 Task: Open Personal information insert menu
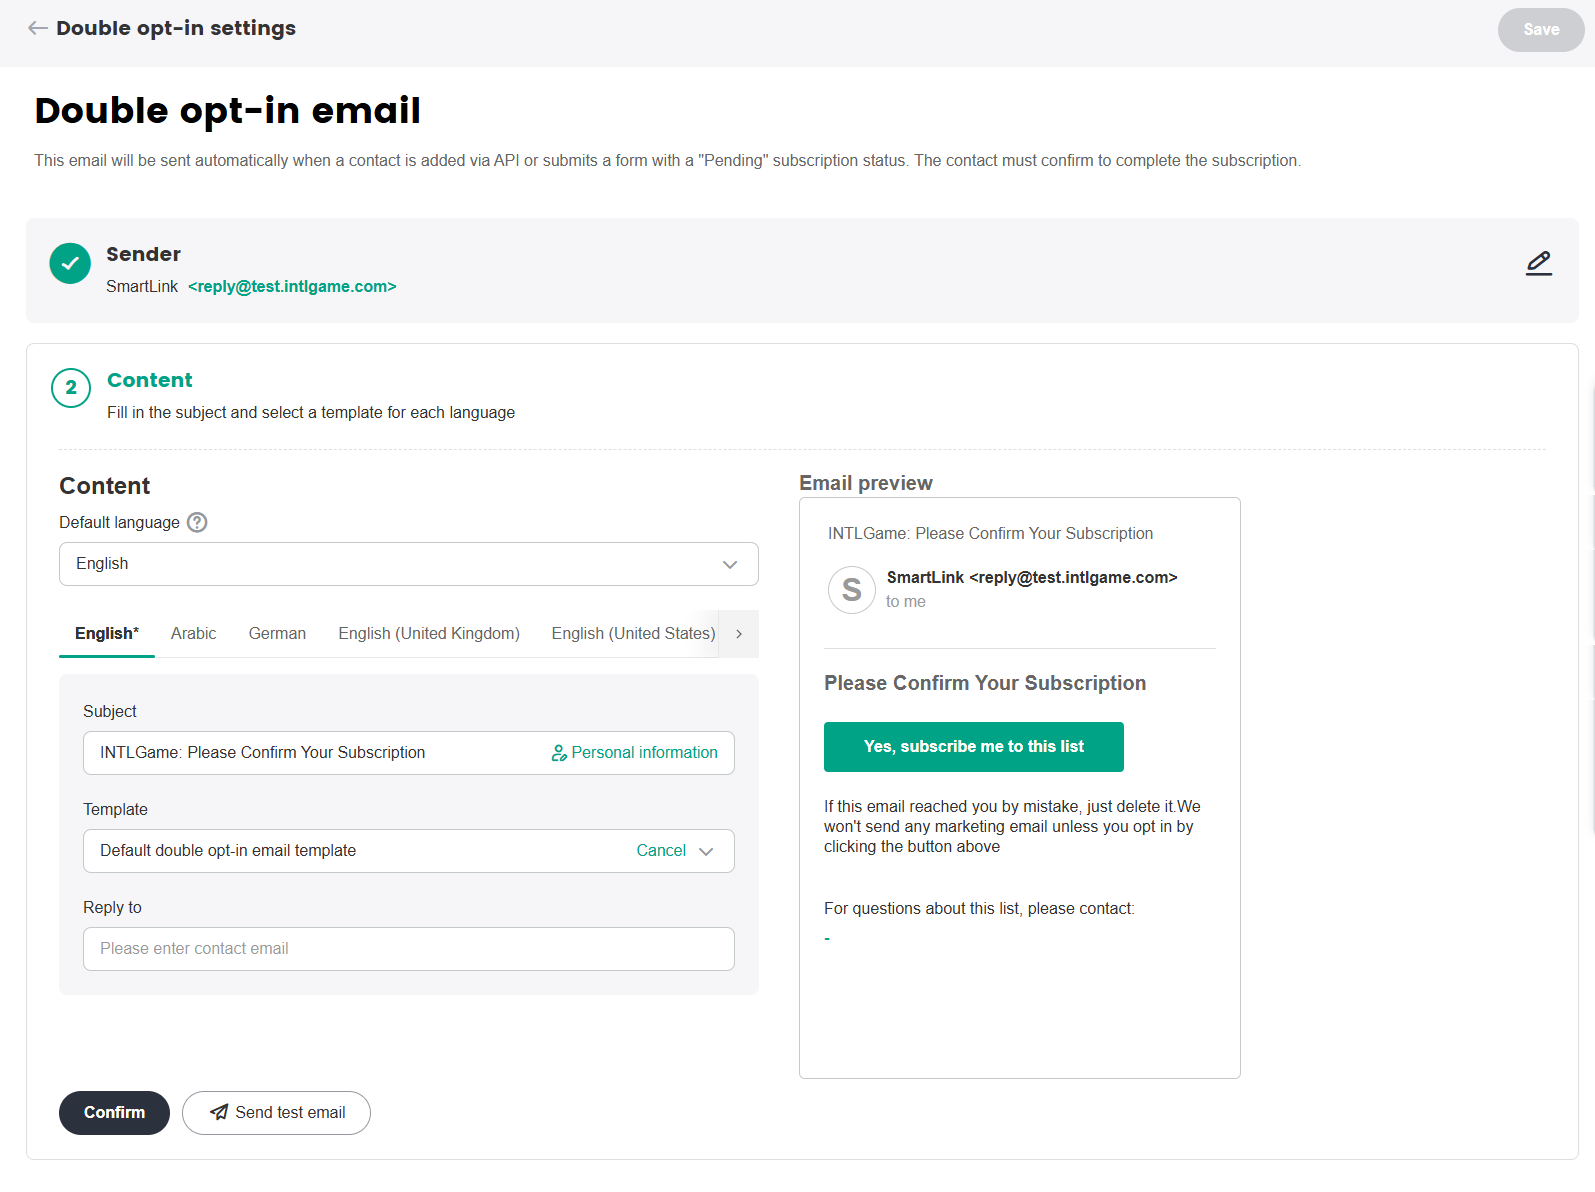coord(635,753)
